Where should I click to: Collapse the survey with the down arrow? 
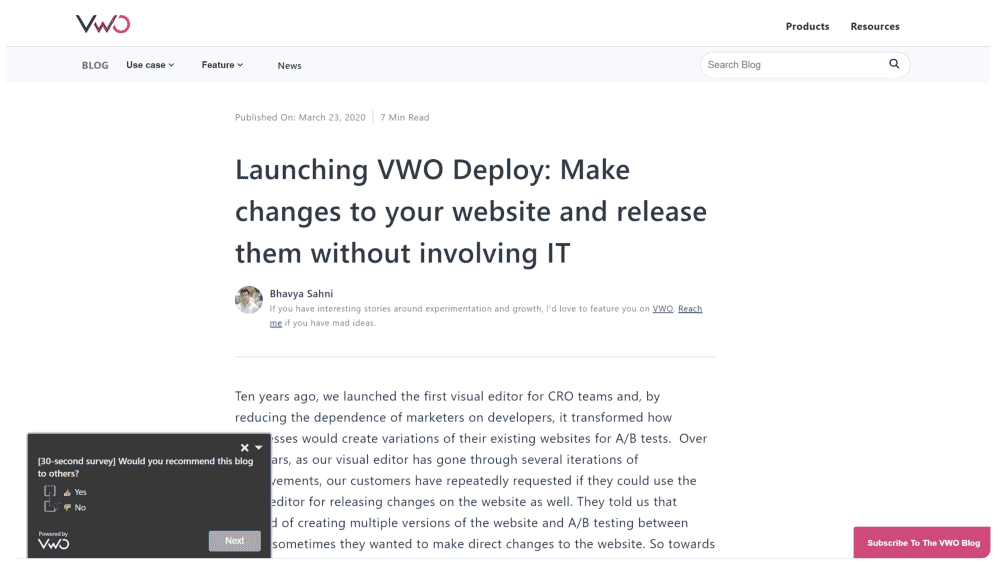tap(259, 448)
